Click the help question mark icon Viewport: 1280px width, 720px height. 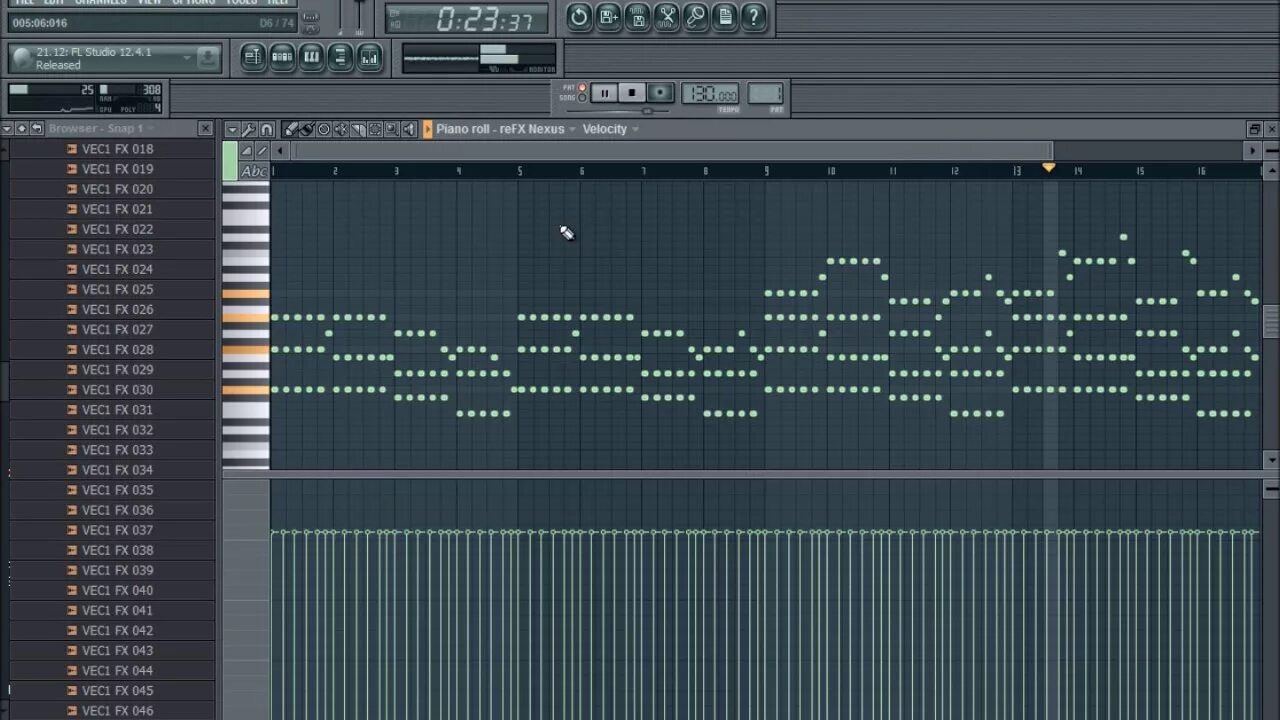pos(754,16)
